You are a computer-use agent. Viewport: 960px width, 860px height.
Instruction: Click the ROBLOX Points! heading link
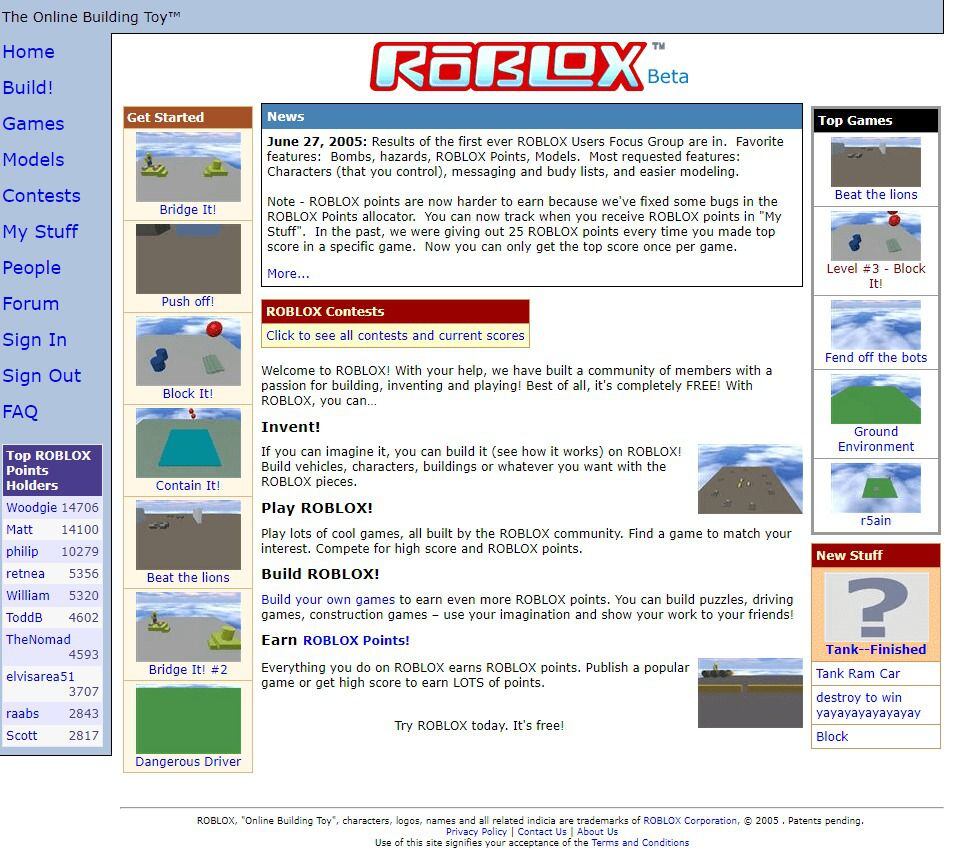click(x=356, y=641)
